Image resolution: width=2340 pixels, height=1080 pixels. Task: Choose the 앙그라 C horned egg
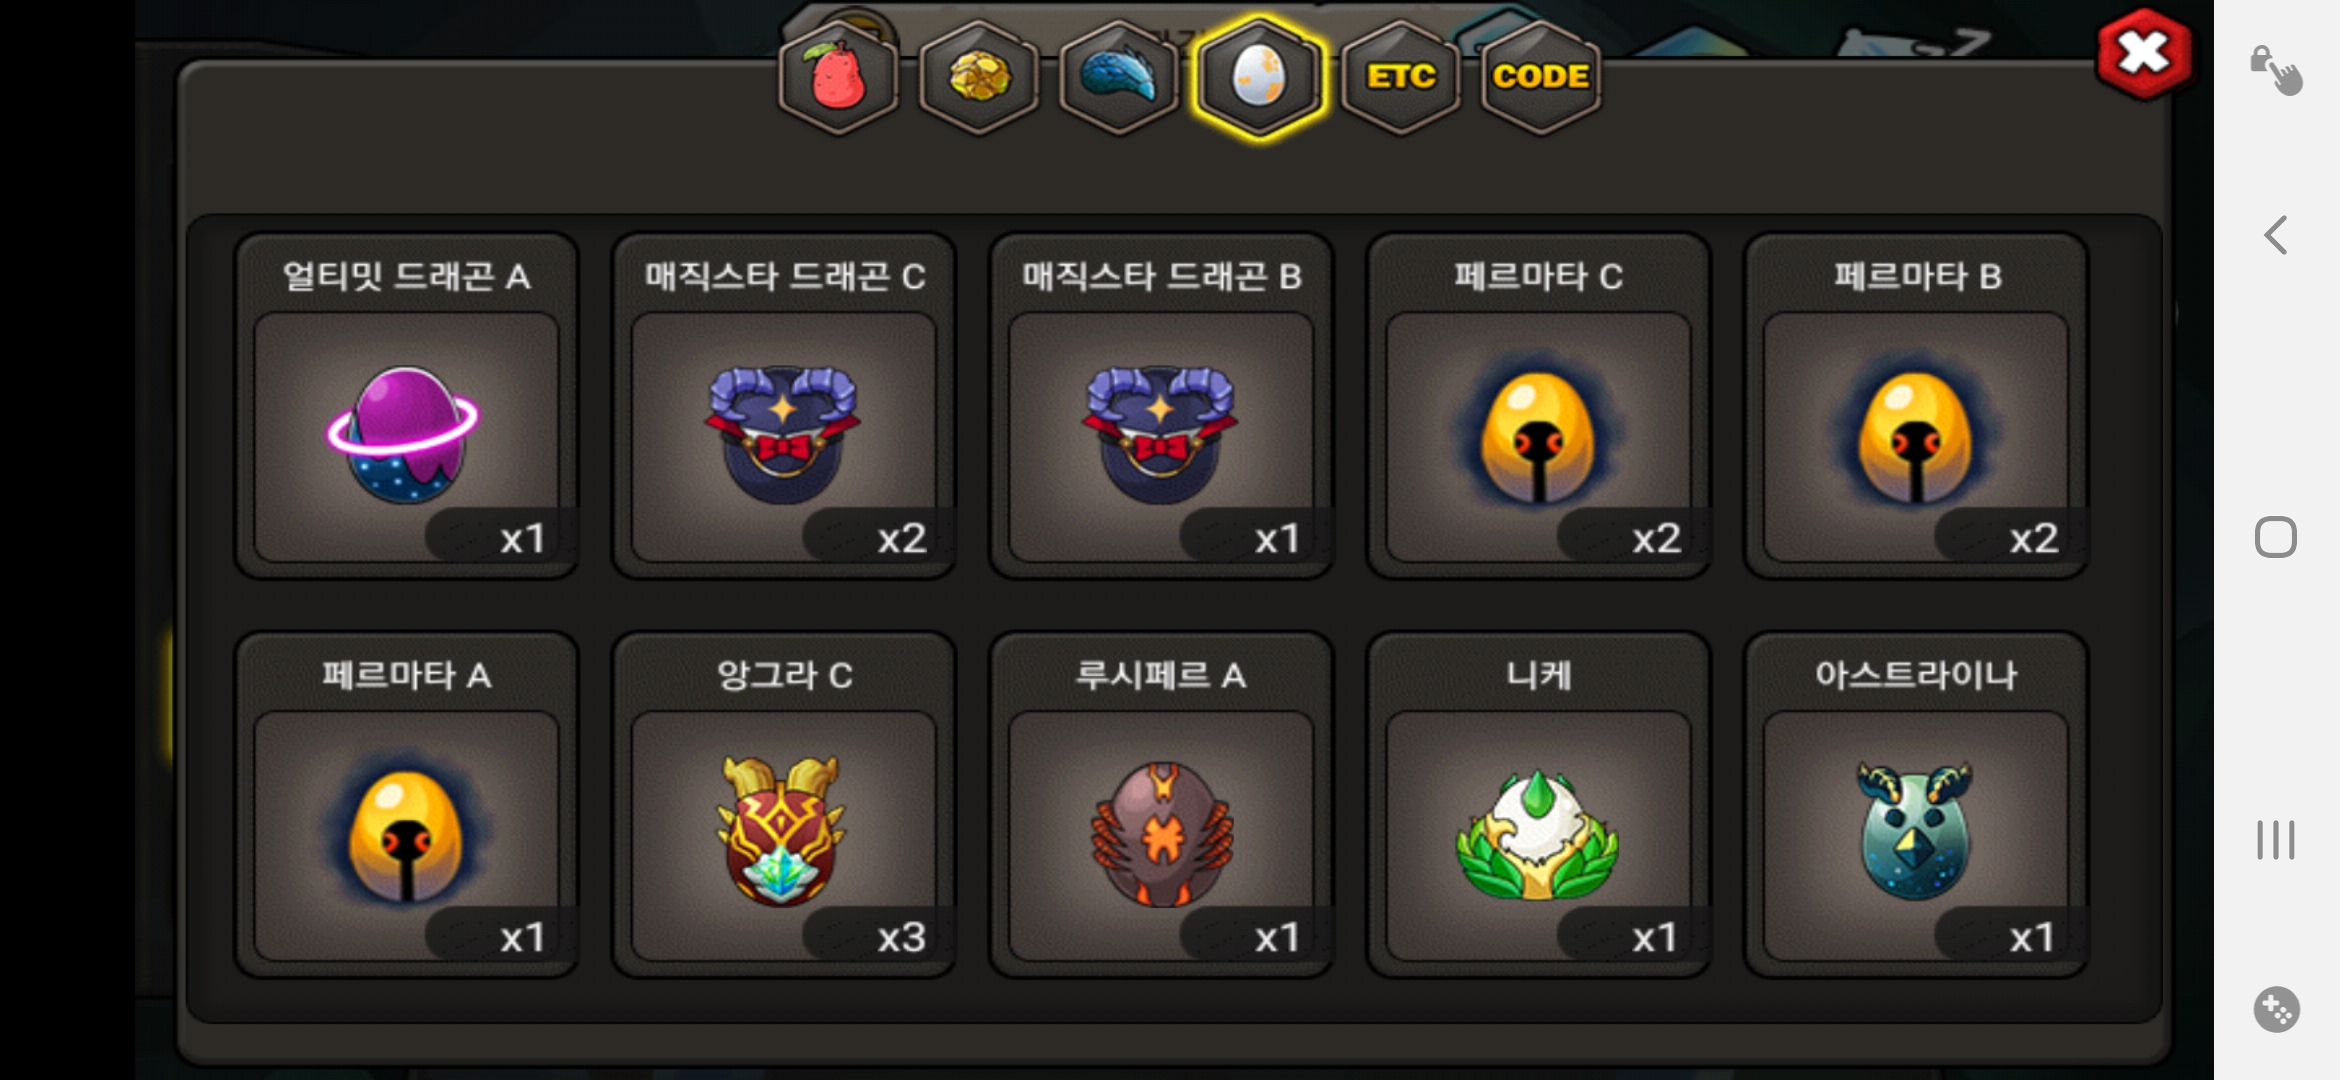click(x=784, y=805)
